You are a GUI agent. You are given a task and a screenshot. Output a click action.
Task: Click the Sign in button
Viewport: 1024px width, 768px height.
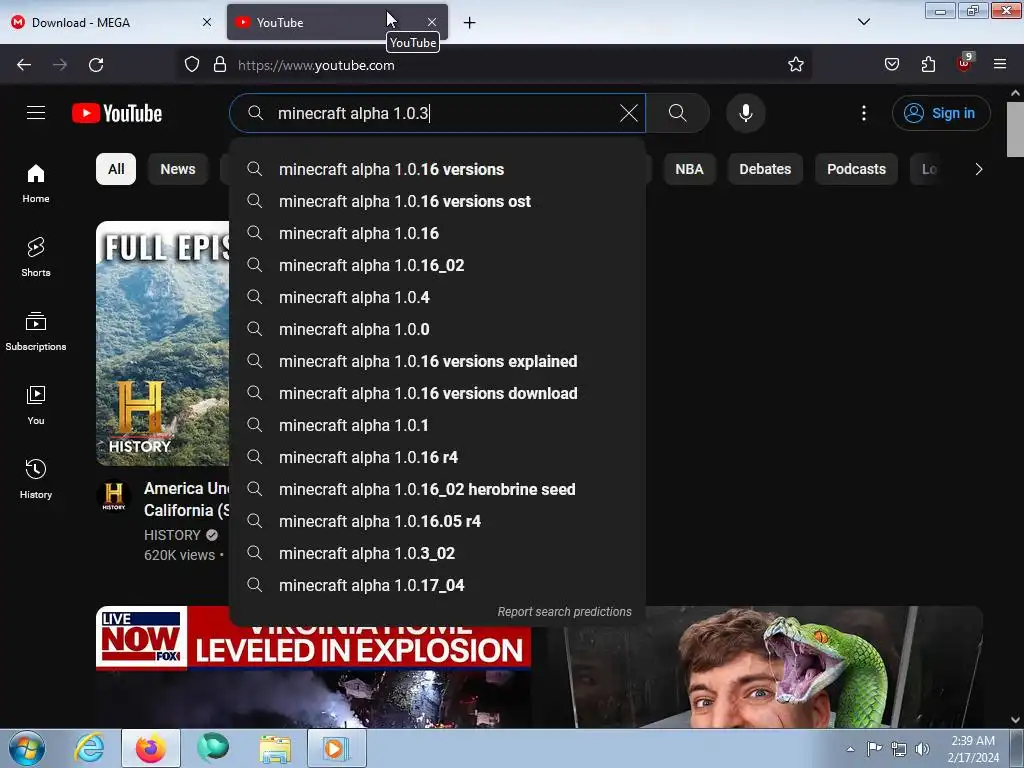click(x=941, y=113)
